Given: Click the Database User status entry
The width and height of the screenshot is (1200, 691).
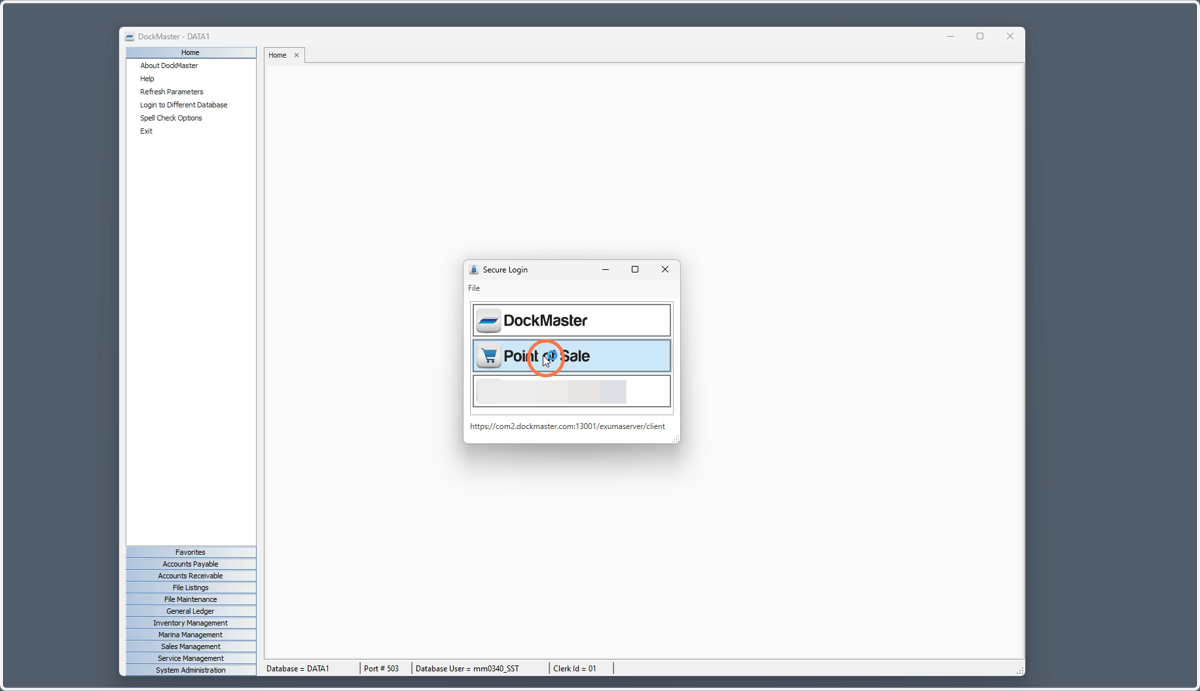Looking at the screenshot, I should 467,668.
